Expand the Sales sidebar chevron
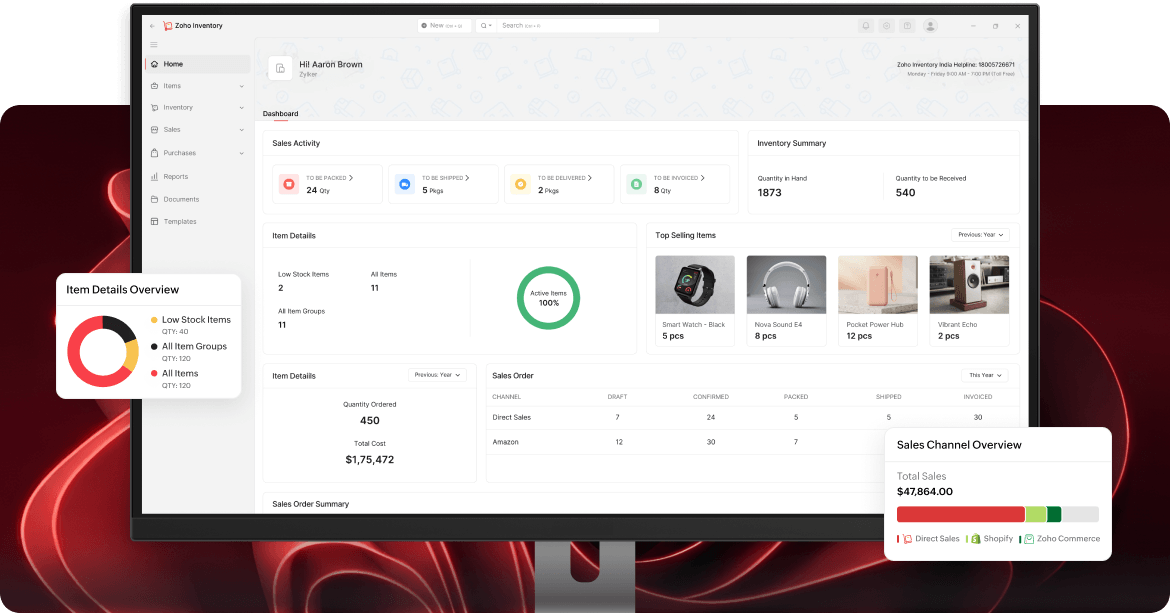Image resolution: width=1170 pixels, height=613 pixels. [242, 131]
